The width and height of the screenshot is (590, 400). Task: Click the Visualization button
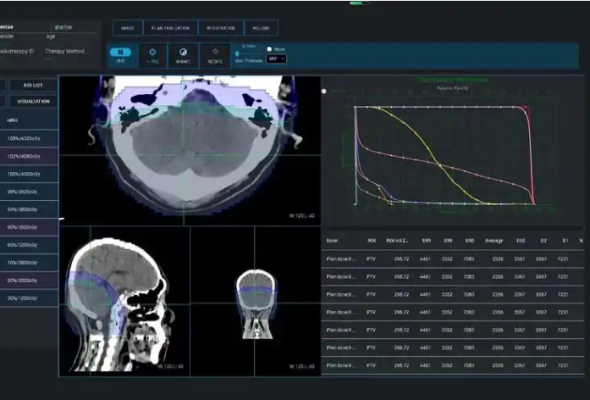(33, 102)
